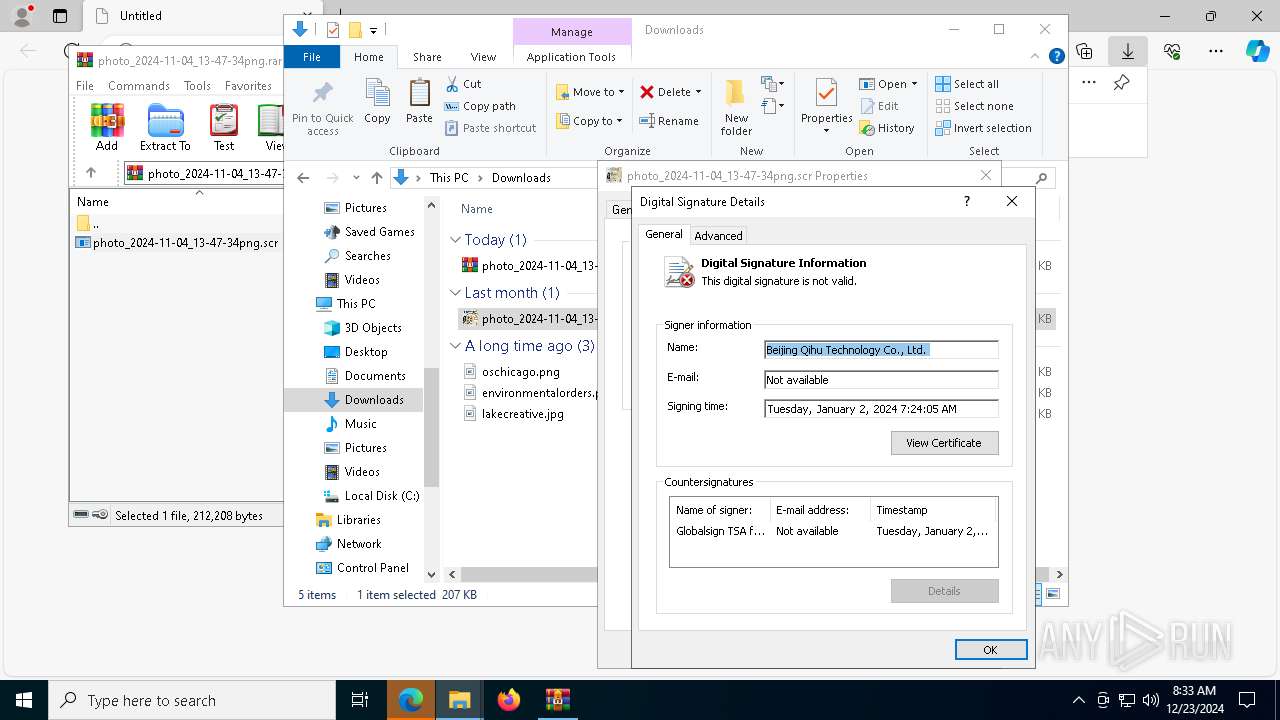This screenshot has height=720, width=1280.
Task: Click Windows Start button
Action: pos(24,700)
